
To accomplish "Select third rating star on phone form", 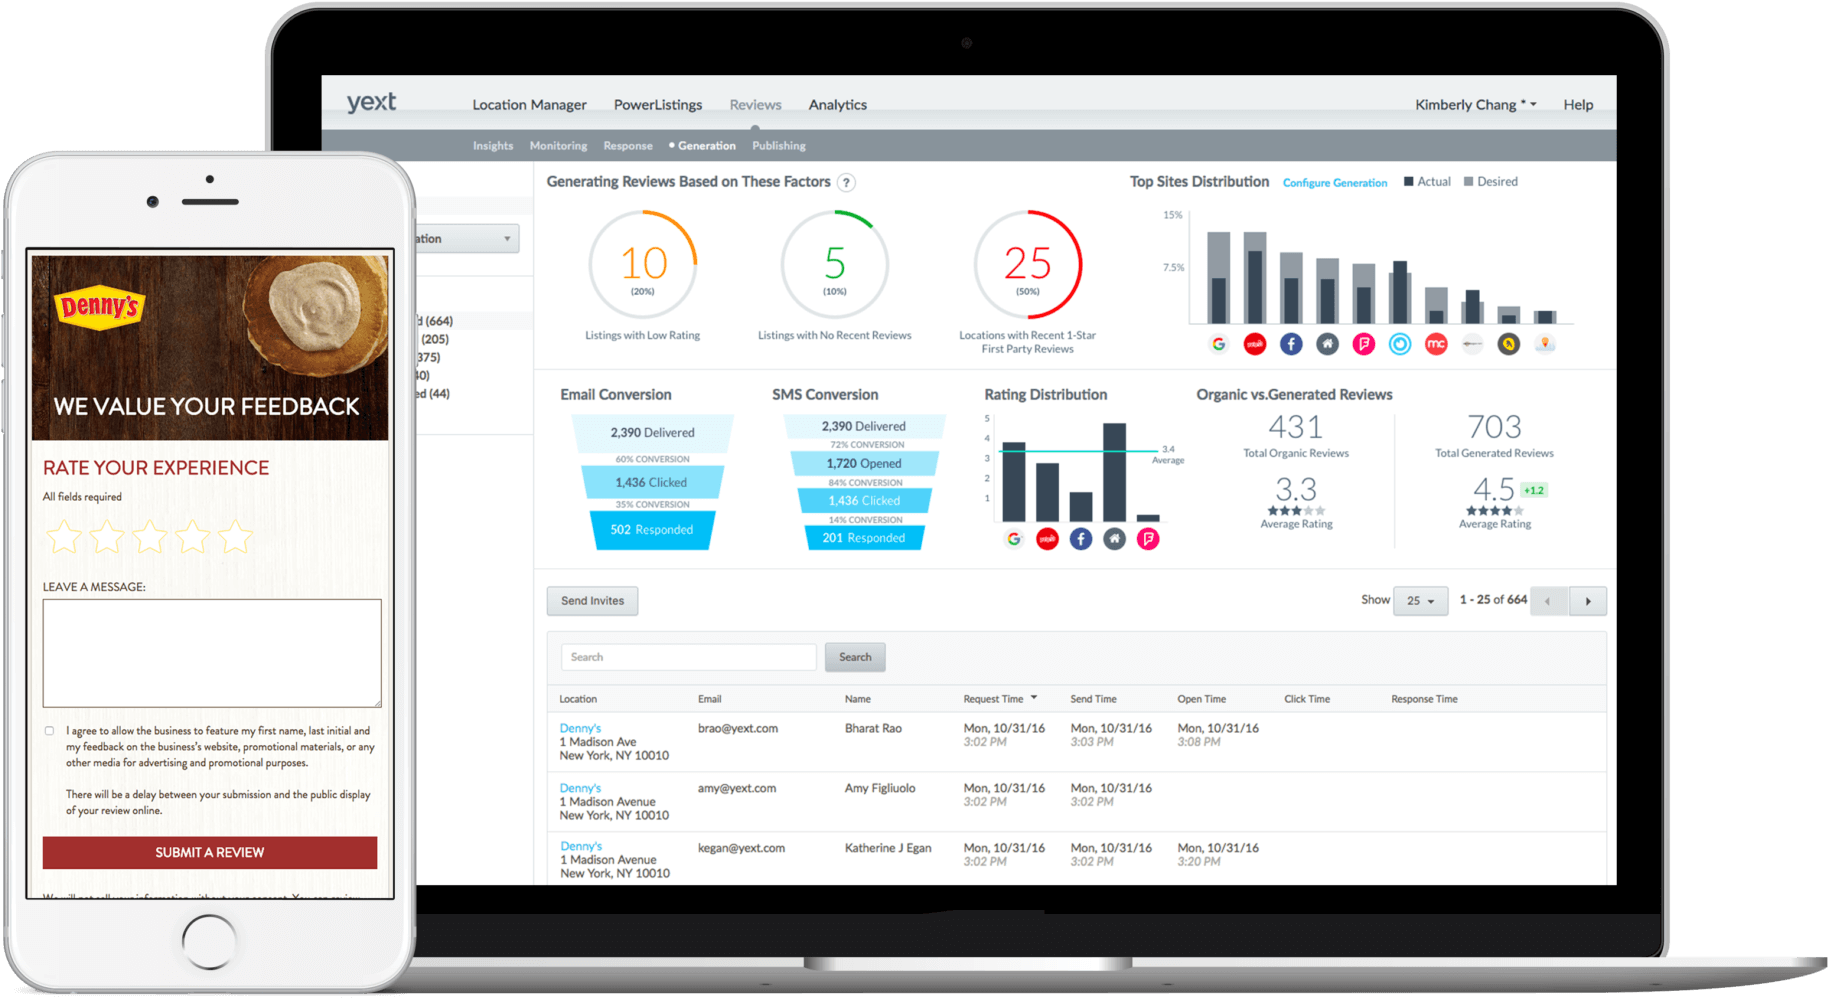I will [150, 537].
